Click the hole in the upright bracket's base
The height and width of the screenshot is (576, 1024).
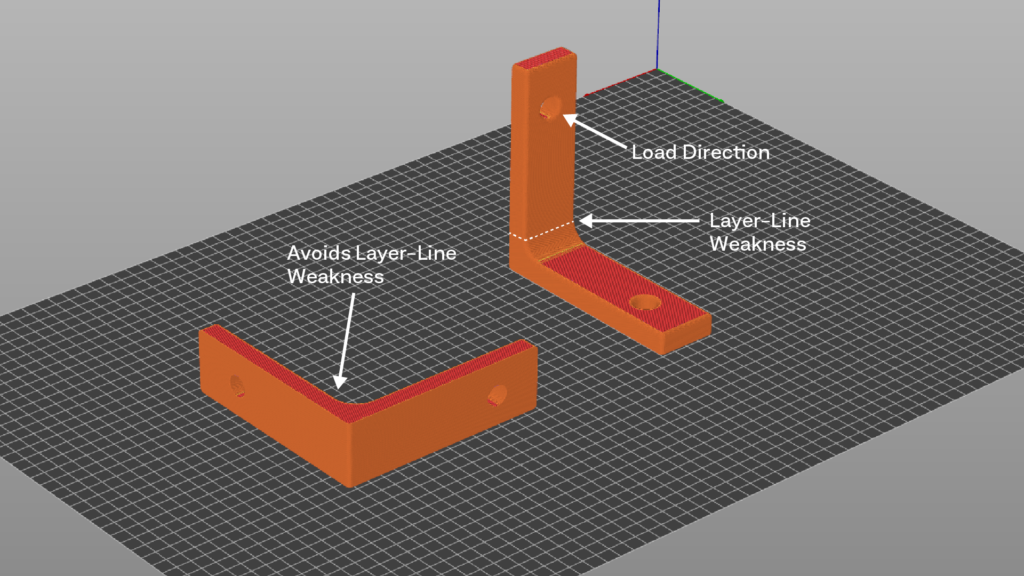point(645,301)
